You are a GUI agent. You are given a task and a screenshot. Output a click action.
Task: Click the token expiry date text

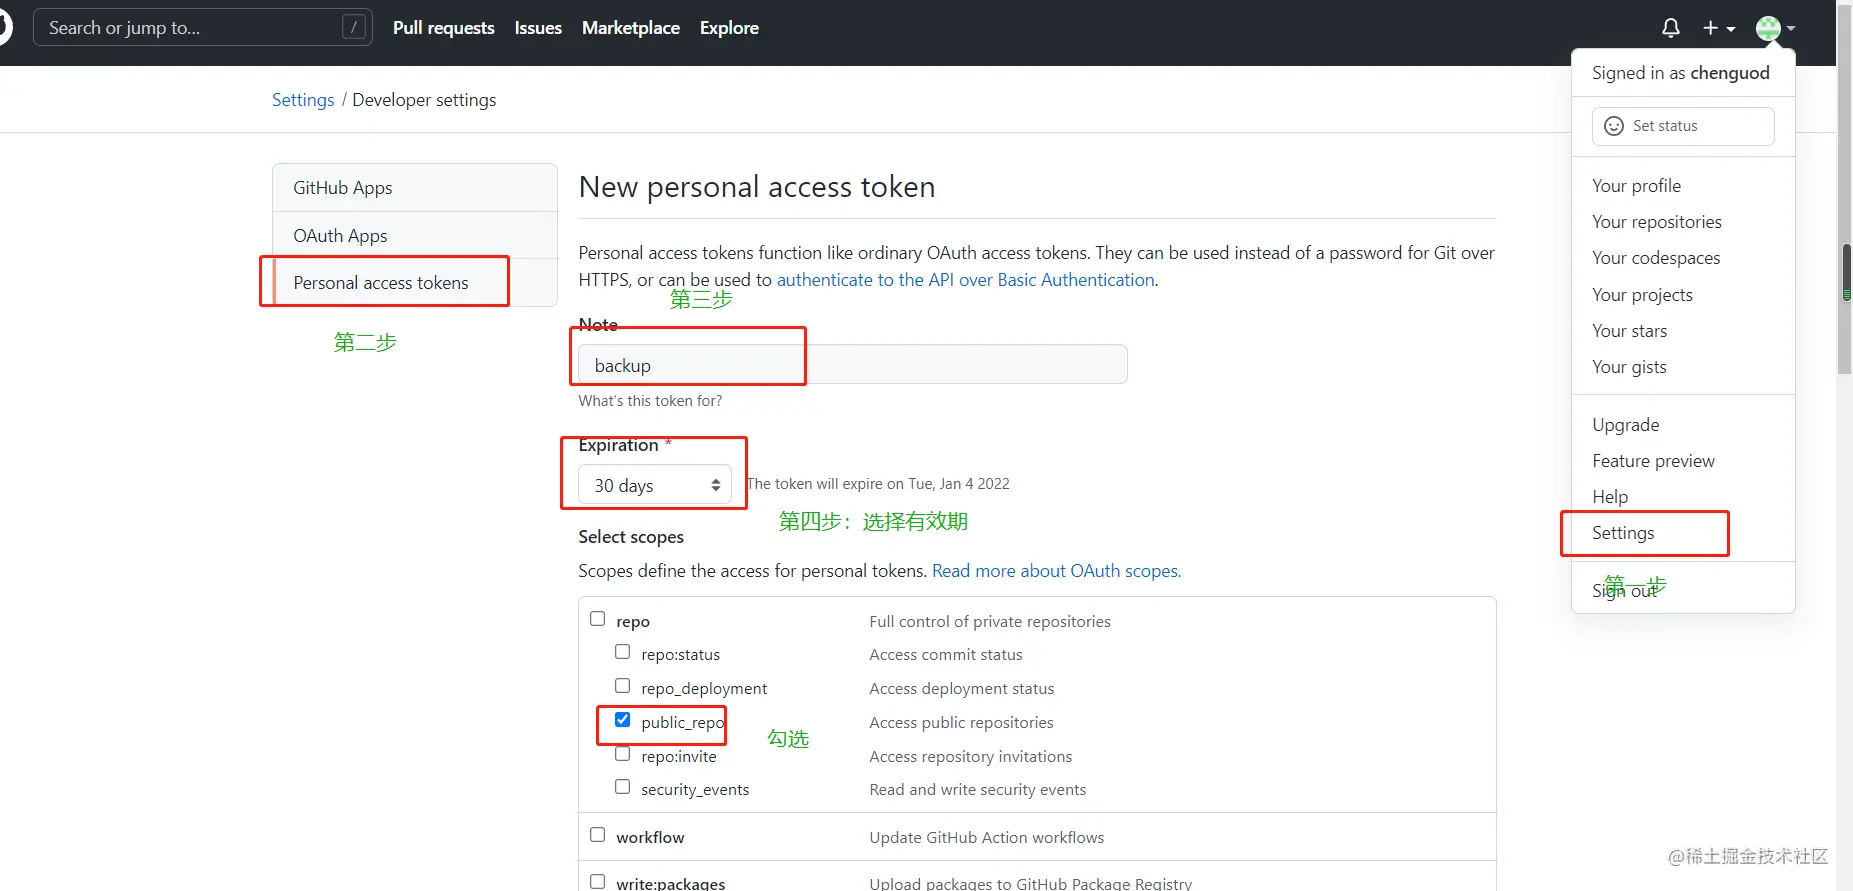[879, 484]
